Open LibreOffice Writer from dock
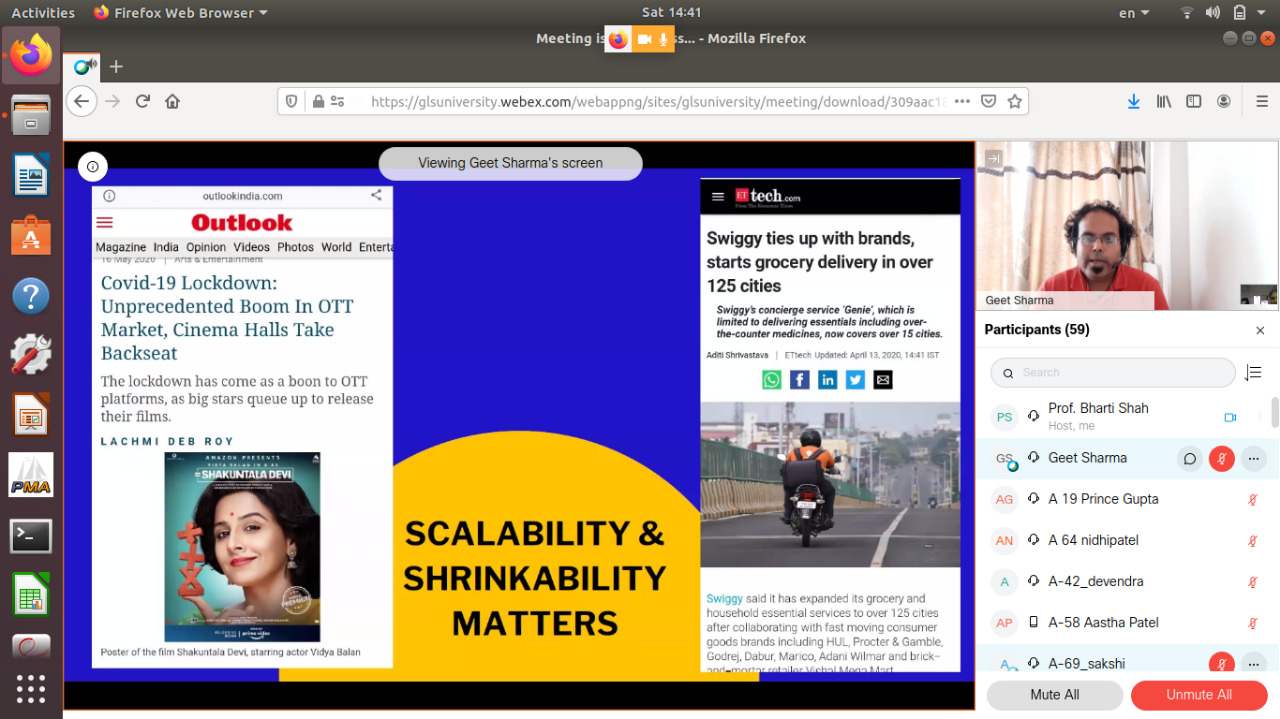Screen dimensions: 1280x719 [31, 175]
